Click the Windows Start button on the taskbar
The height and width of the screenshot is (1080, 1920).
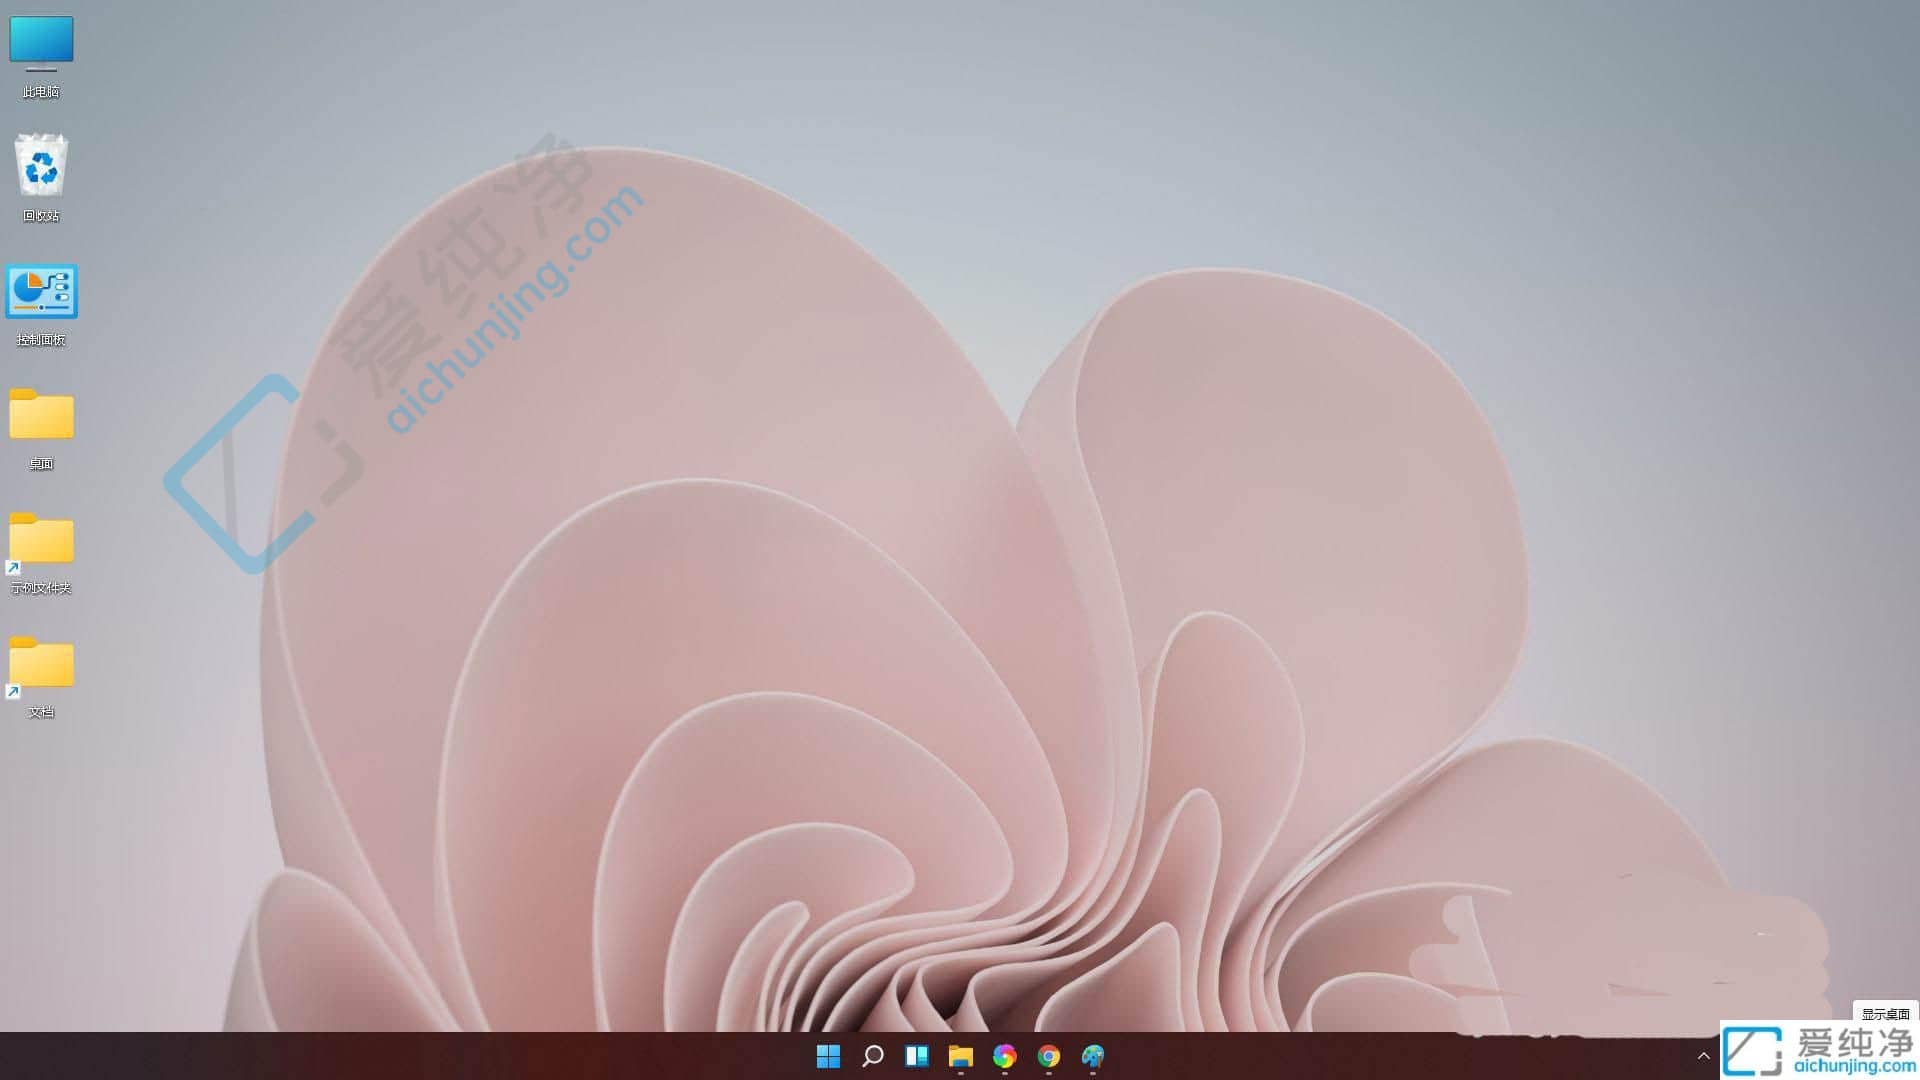click(829, 1055)
